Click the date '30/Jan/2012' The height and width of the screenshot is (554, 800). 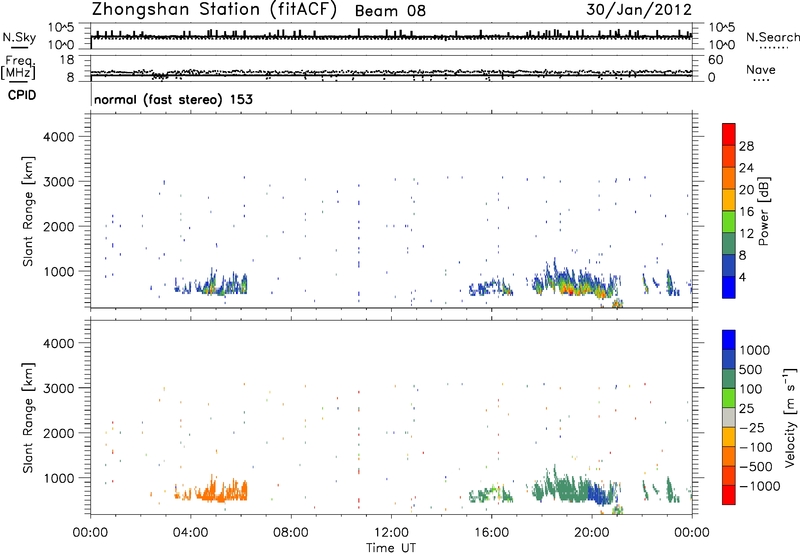click(639, 10)
